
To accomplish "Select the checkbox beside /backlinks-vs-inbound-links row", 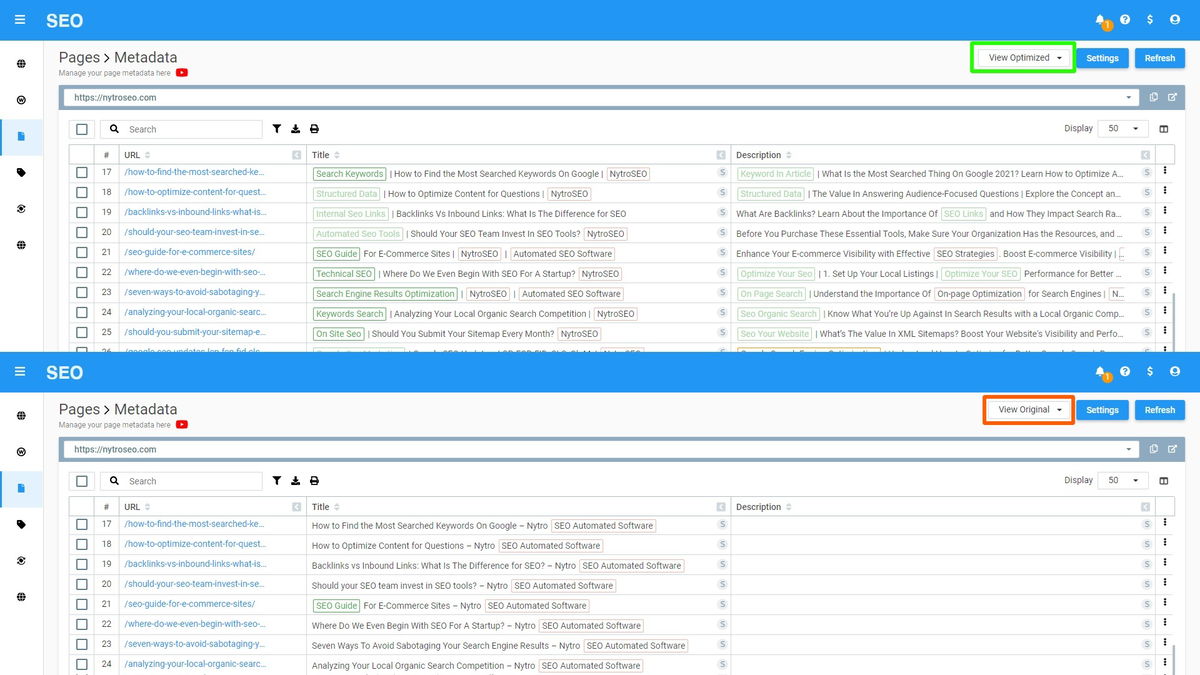I will coord(82,213).
